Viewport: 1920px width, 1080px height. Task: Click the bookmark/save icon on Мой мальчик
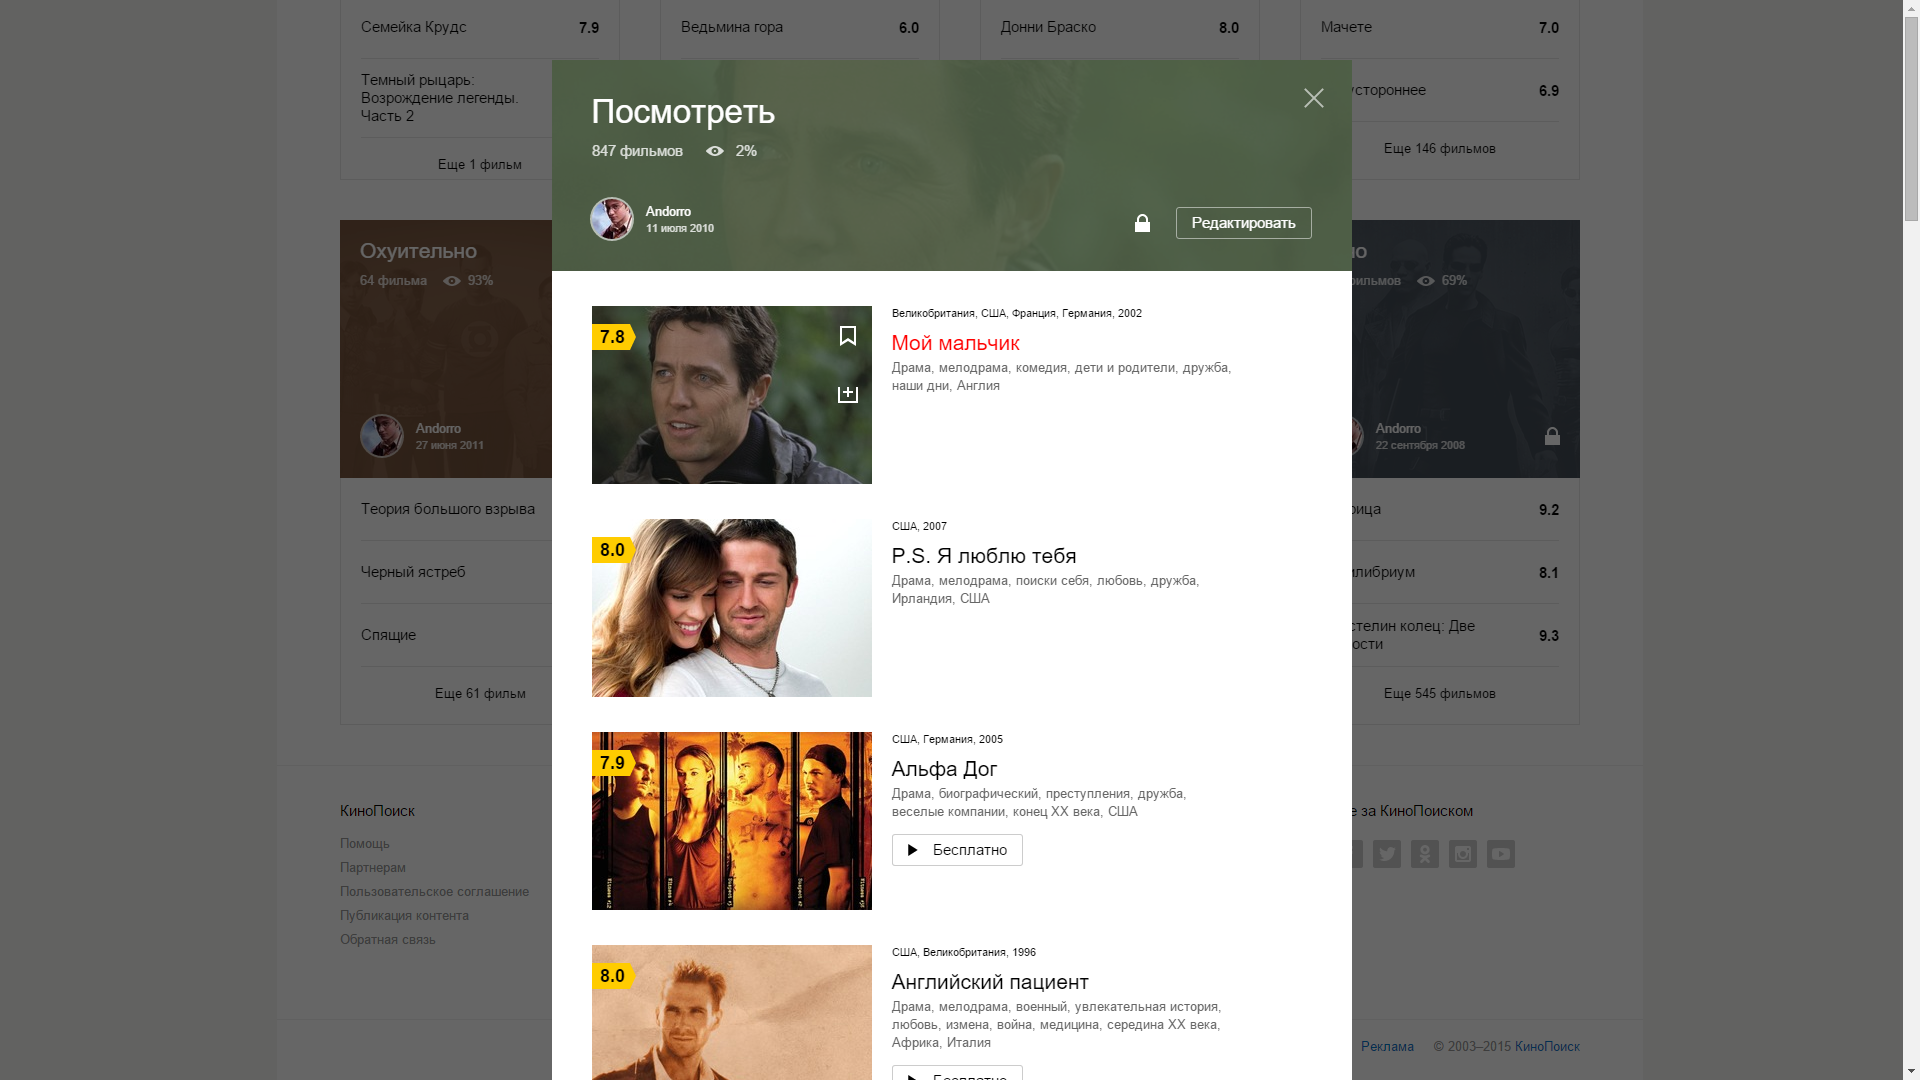[x=847, y=335]
